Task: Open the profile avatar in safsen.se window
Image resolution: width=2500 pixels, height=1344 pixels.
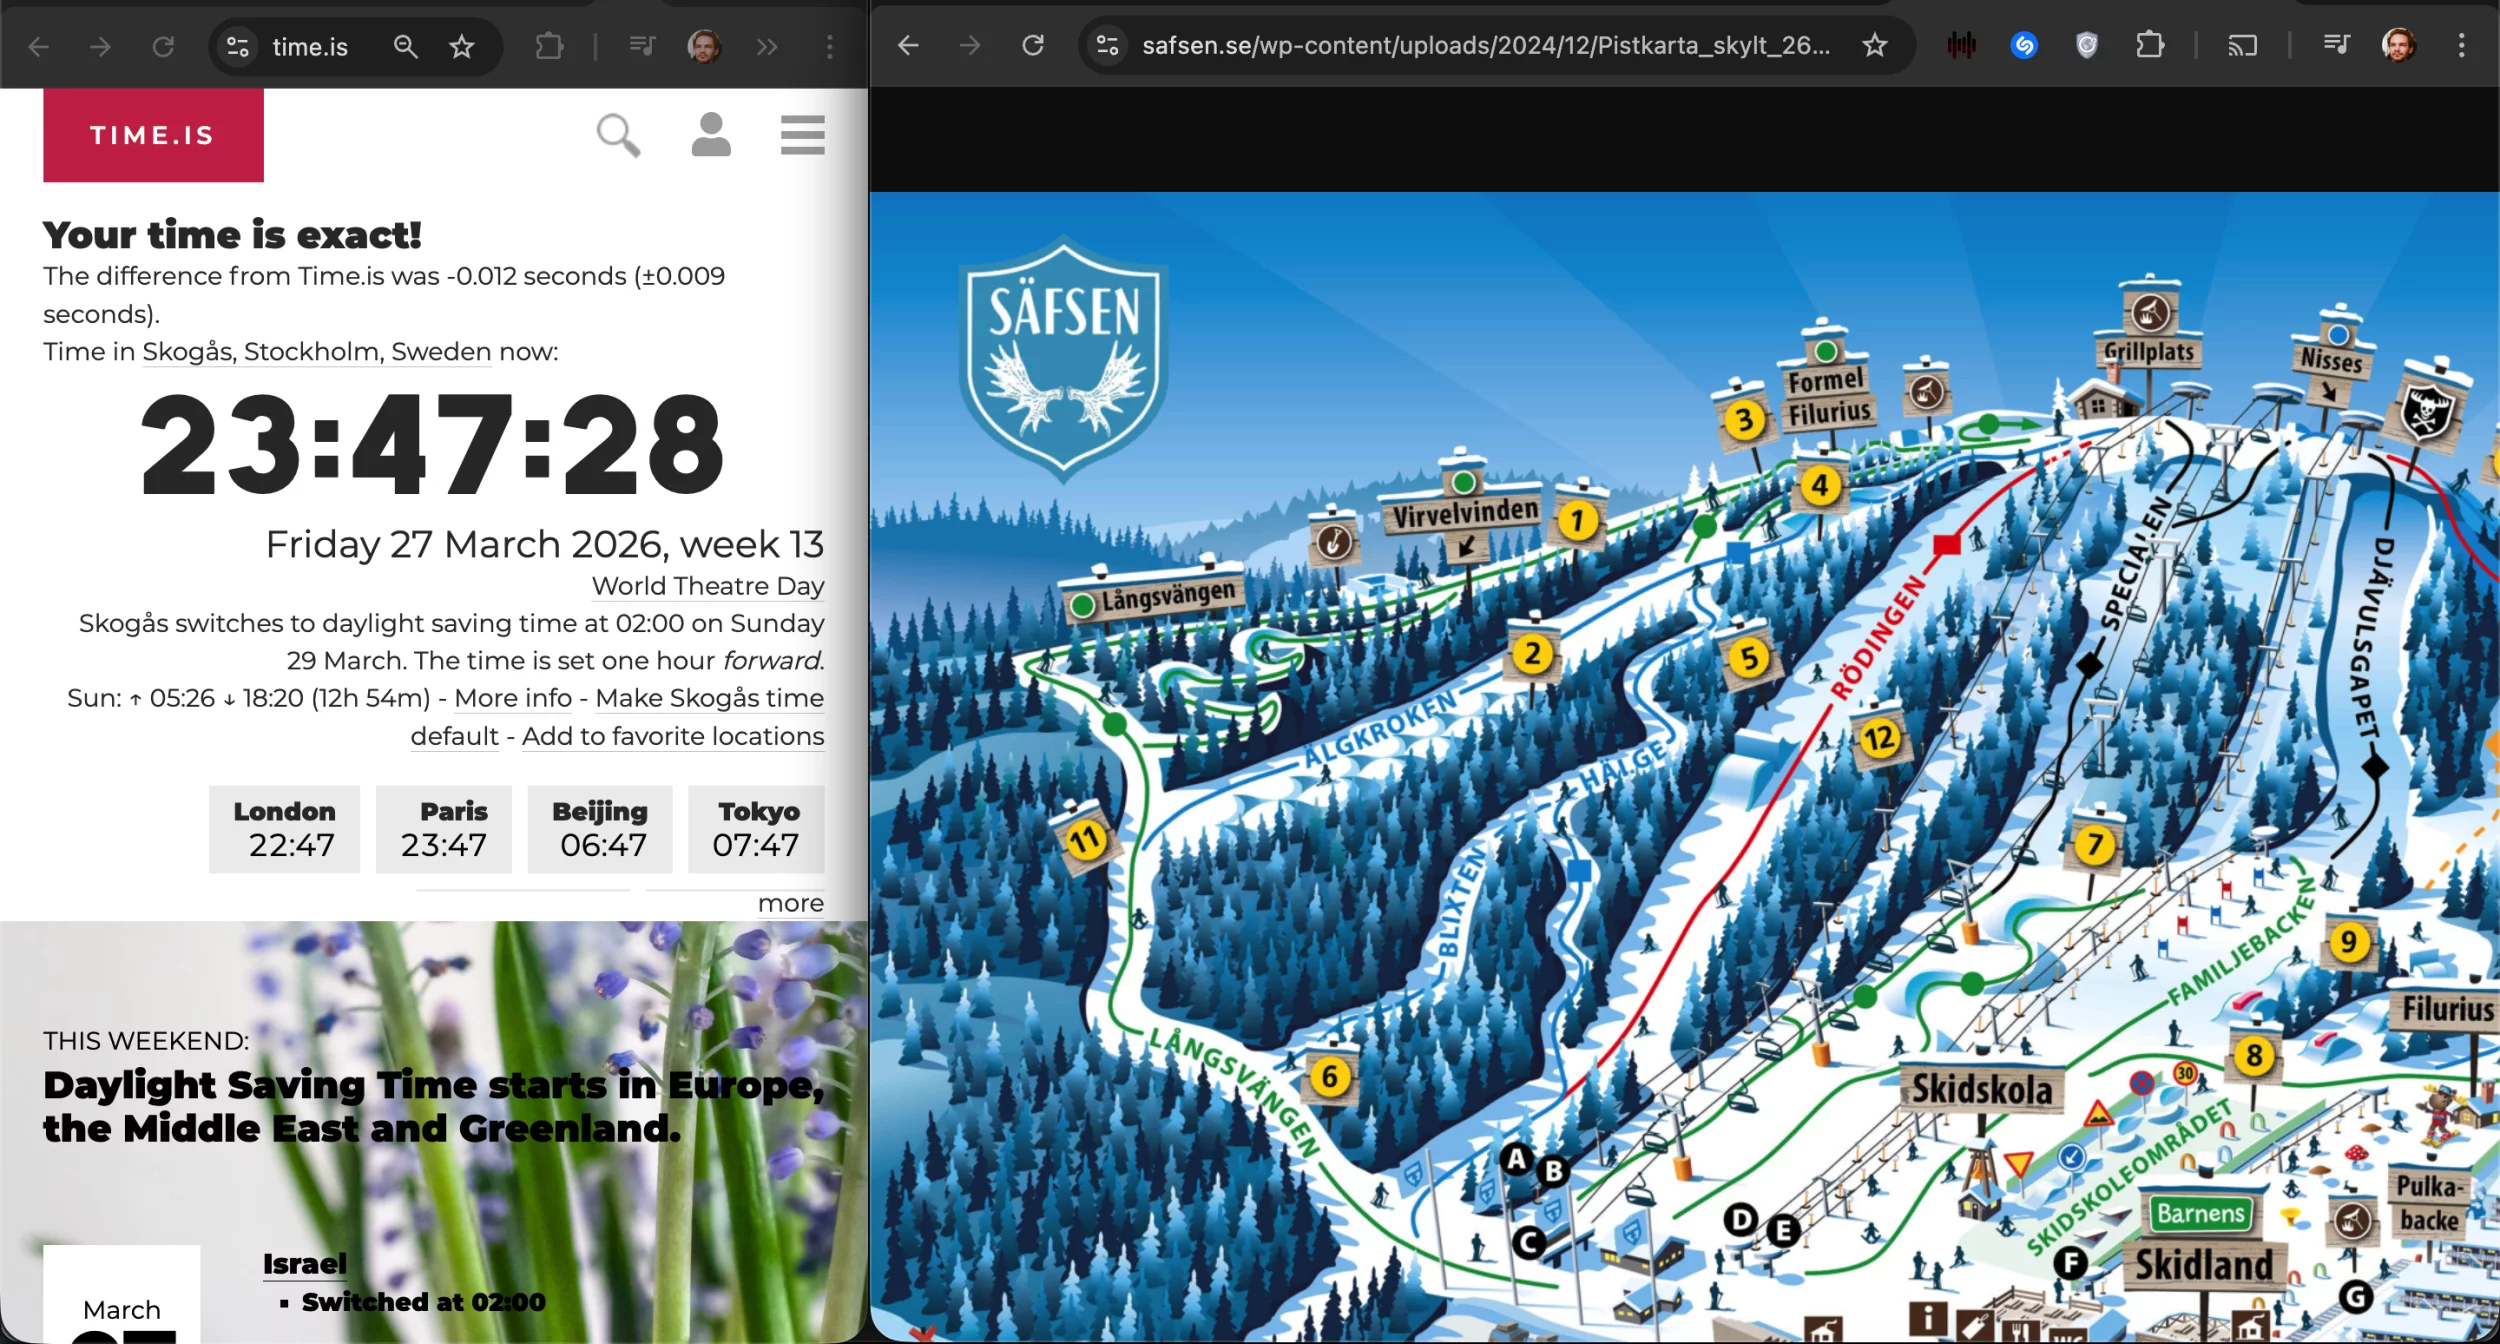Action: 2399,45
